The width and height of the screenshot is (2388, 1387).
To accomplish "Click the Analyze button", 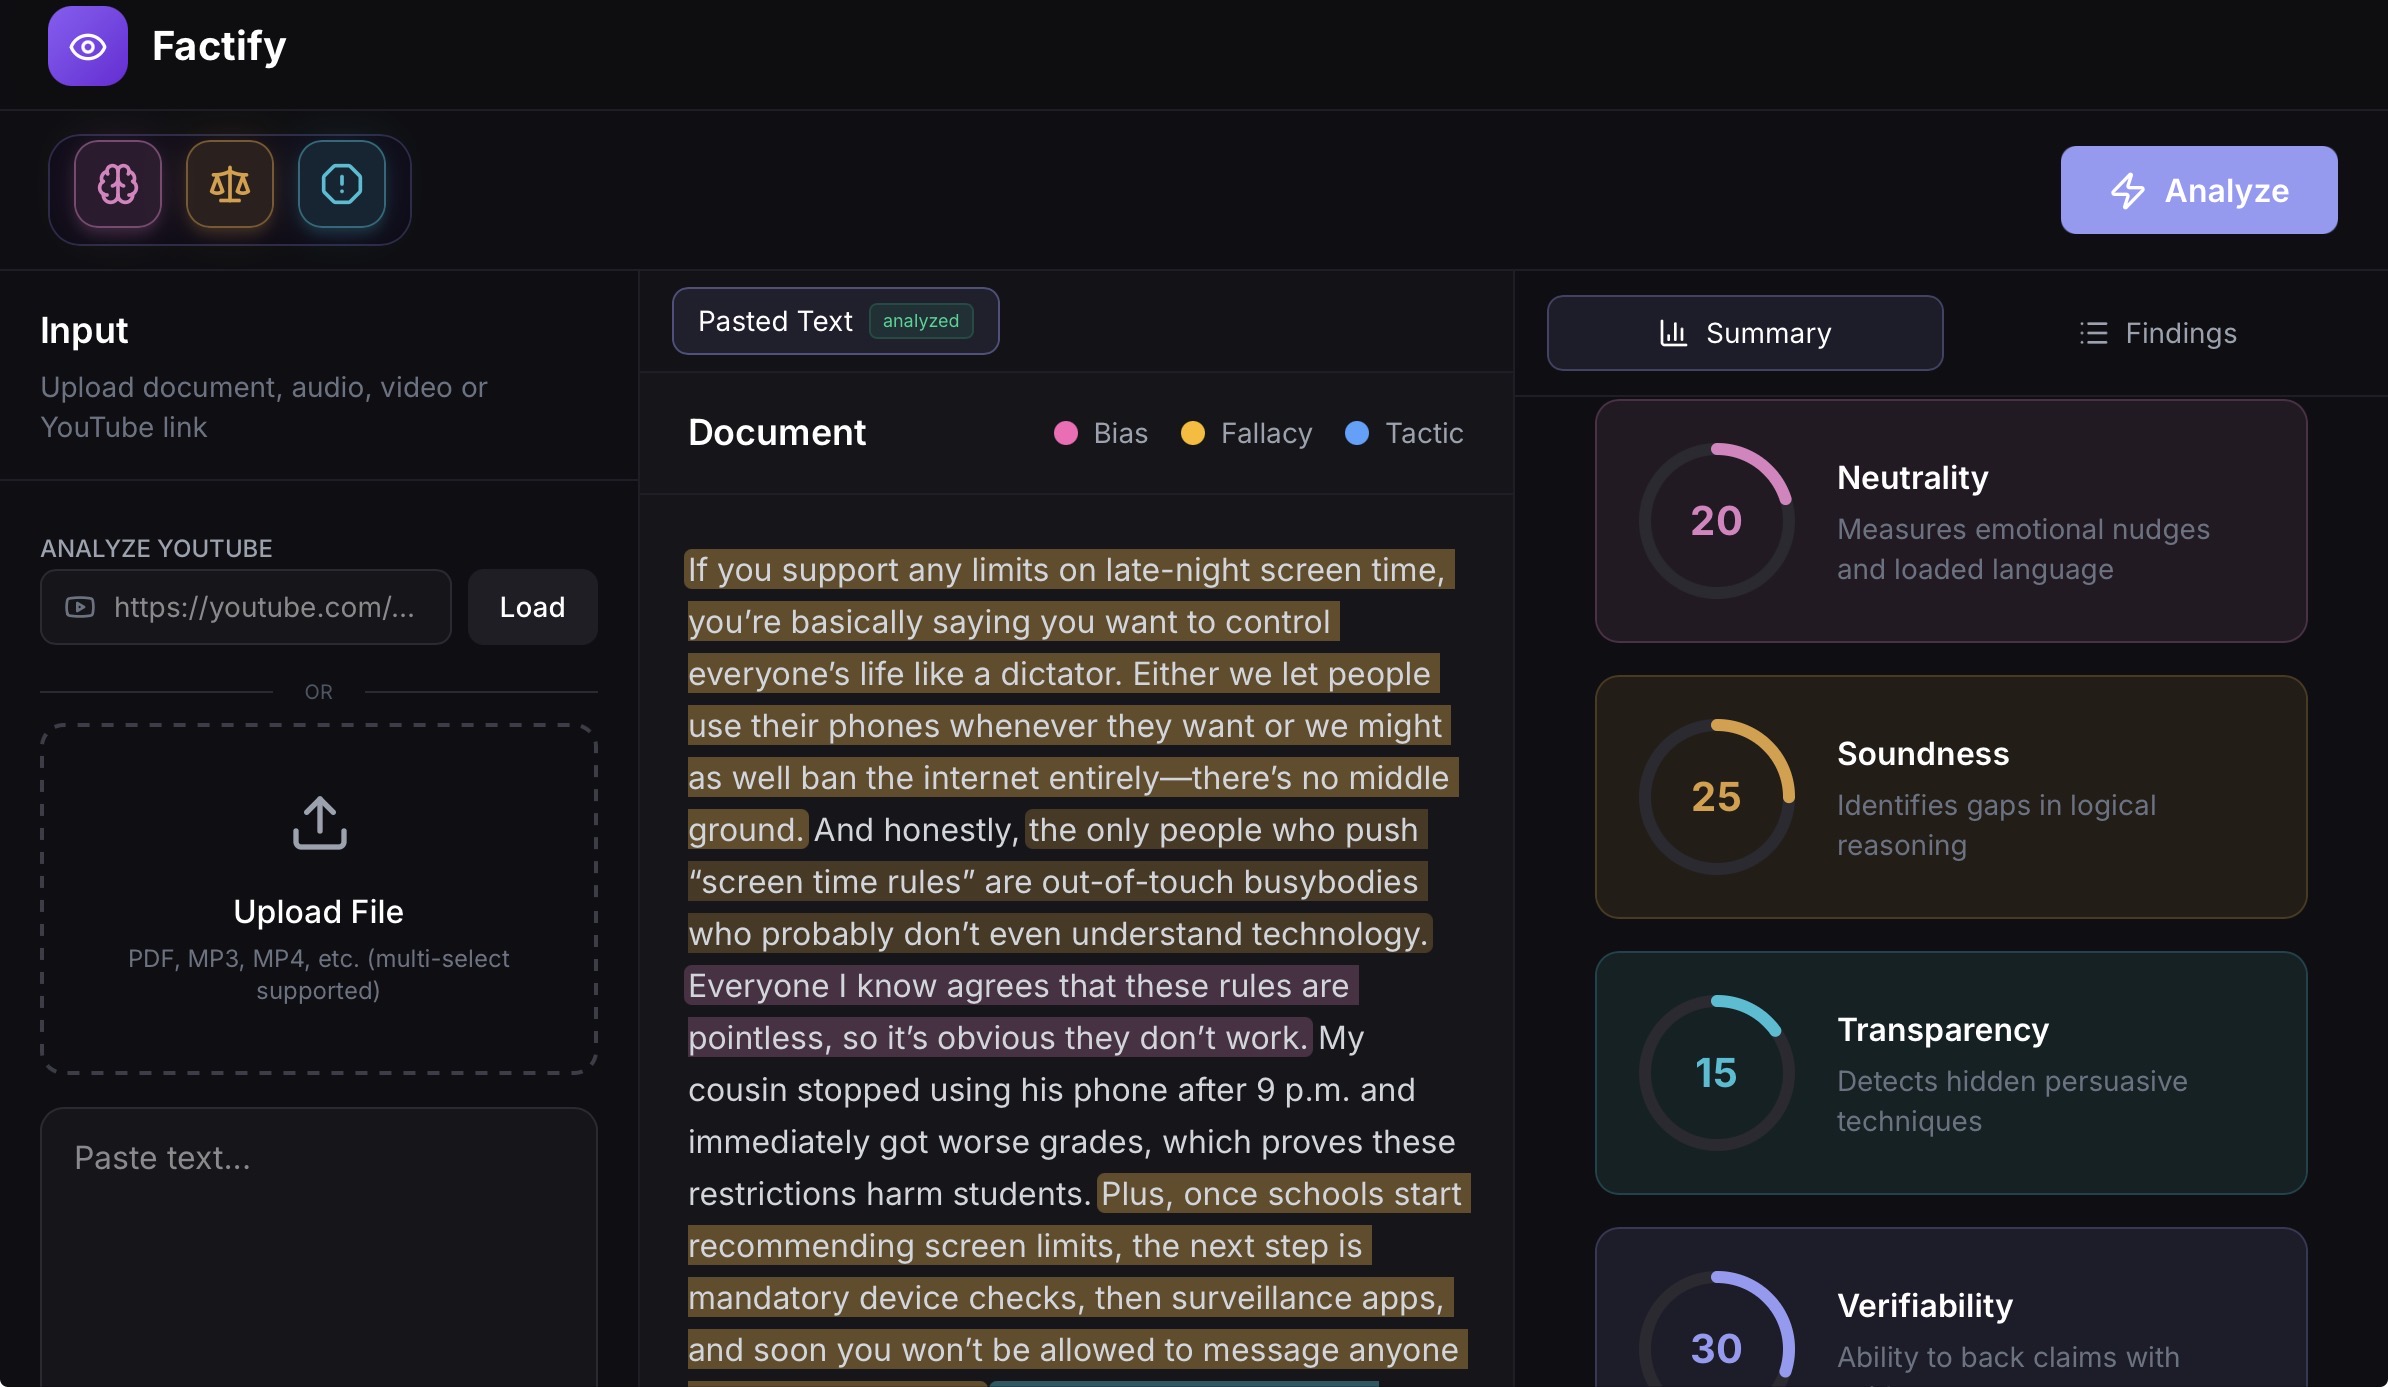I will click(x=2198, y=190).
